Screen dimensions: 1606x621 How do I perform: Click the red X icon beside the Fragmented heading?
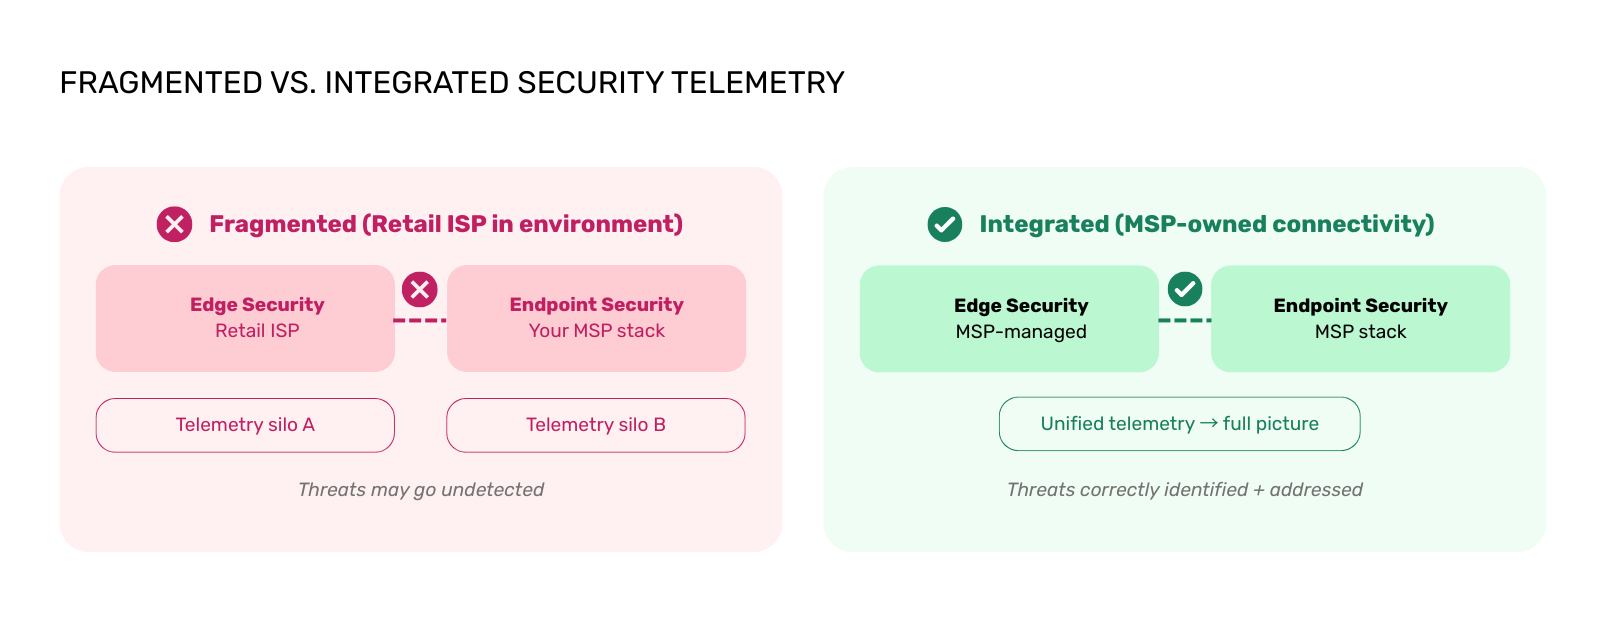[174, 224]
